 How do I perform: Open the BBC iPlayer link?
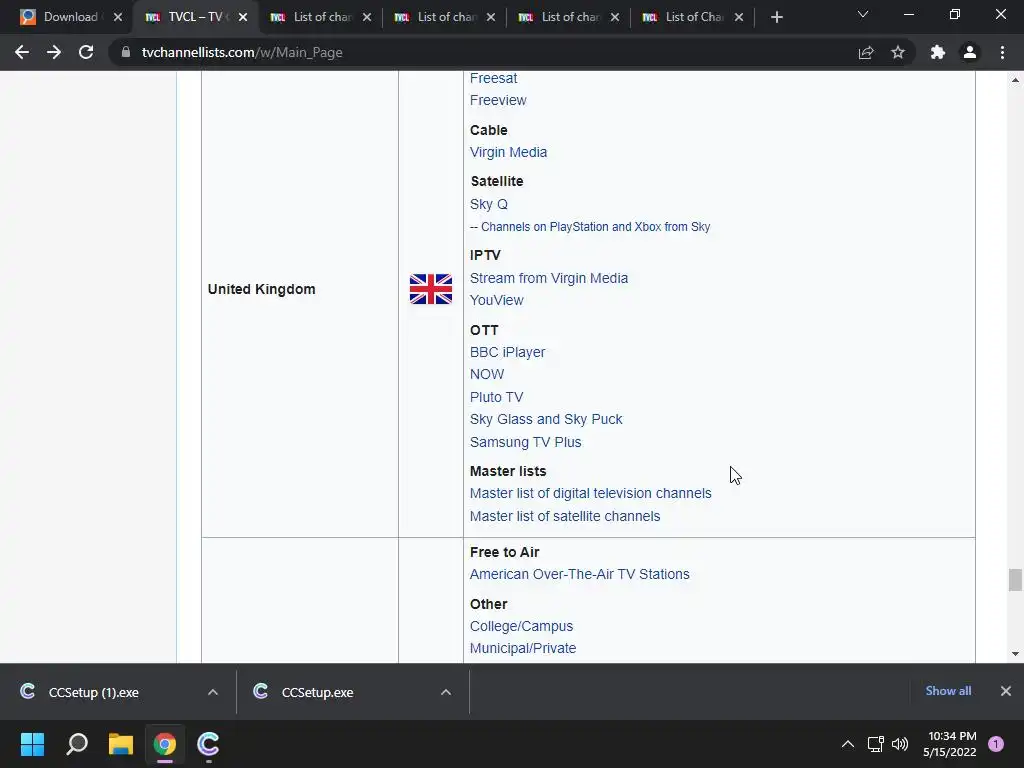coord(507,352)
